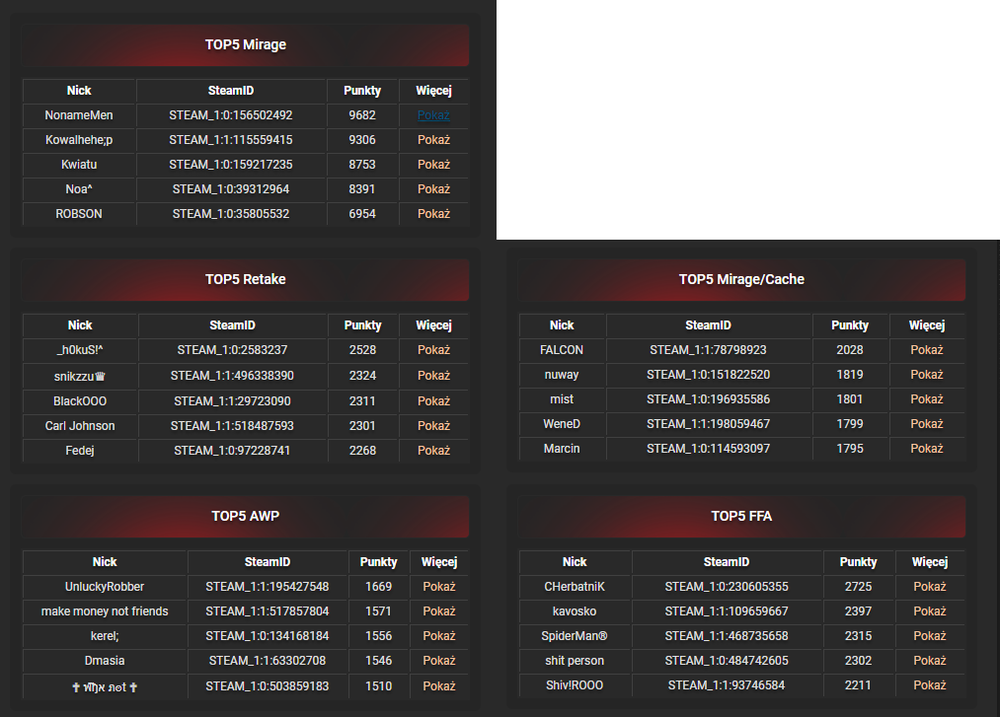1000x717 pixels.
Task: Click SteamID column header in TOP5 Retake
Action: [232, 325]
